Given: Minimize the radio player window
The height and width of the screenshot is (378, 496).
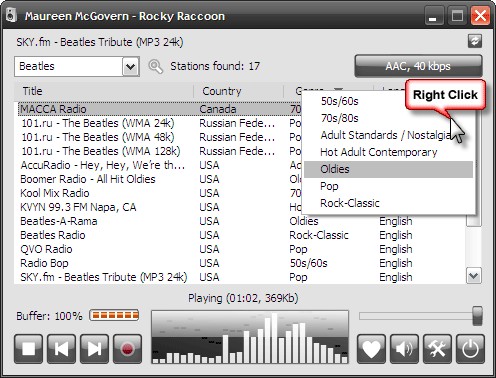Looking at the screenshot, I should point(433,16).
